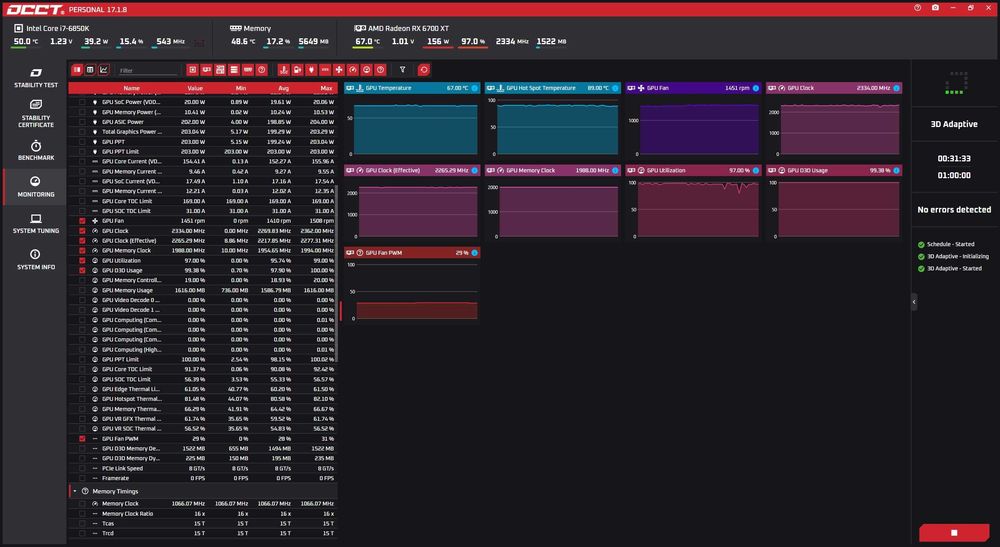The image size is (1000, 547).
Task: Open help question mark in title bar
Action: click(x=917, y=8)
